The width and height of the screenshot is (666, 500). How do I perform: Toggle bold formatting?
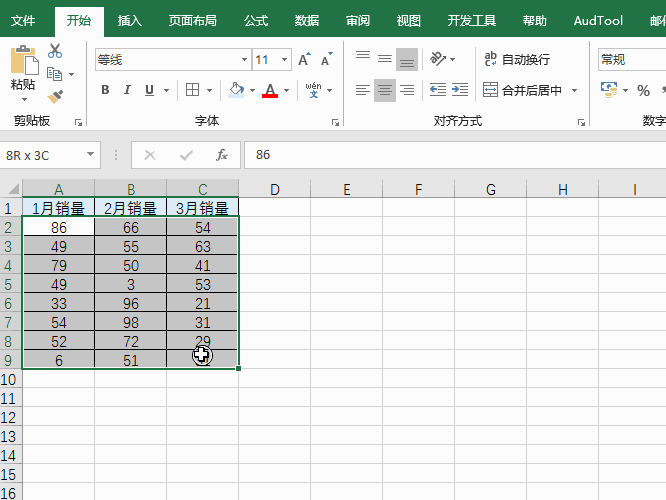click(105, 90)
